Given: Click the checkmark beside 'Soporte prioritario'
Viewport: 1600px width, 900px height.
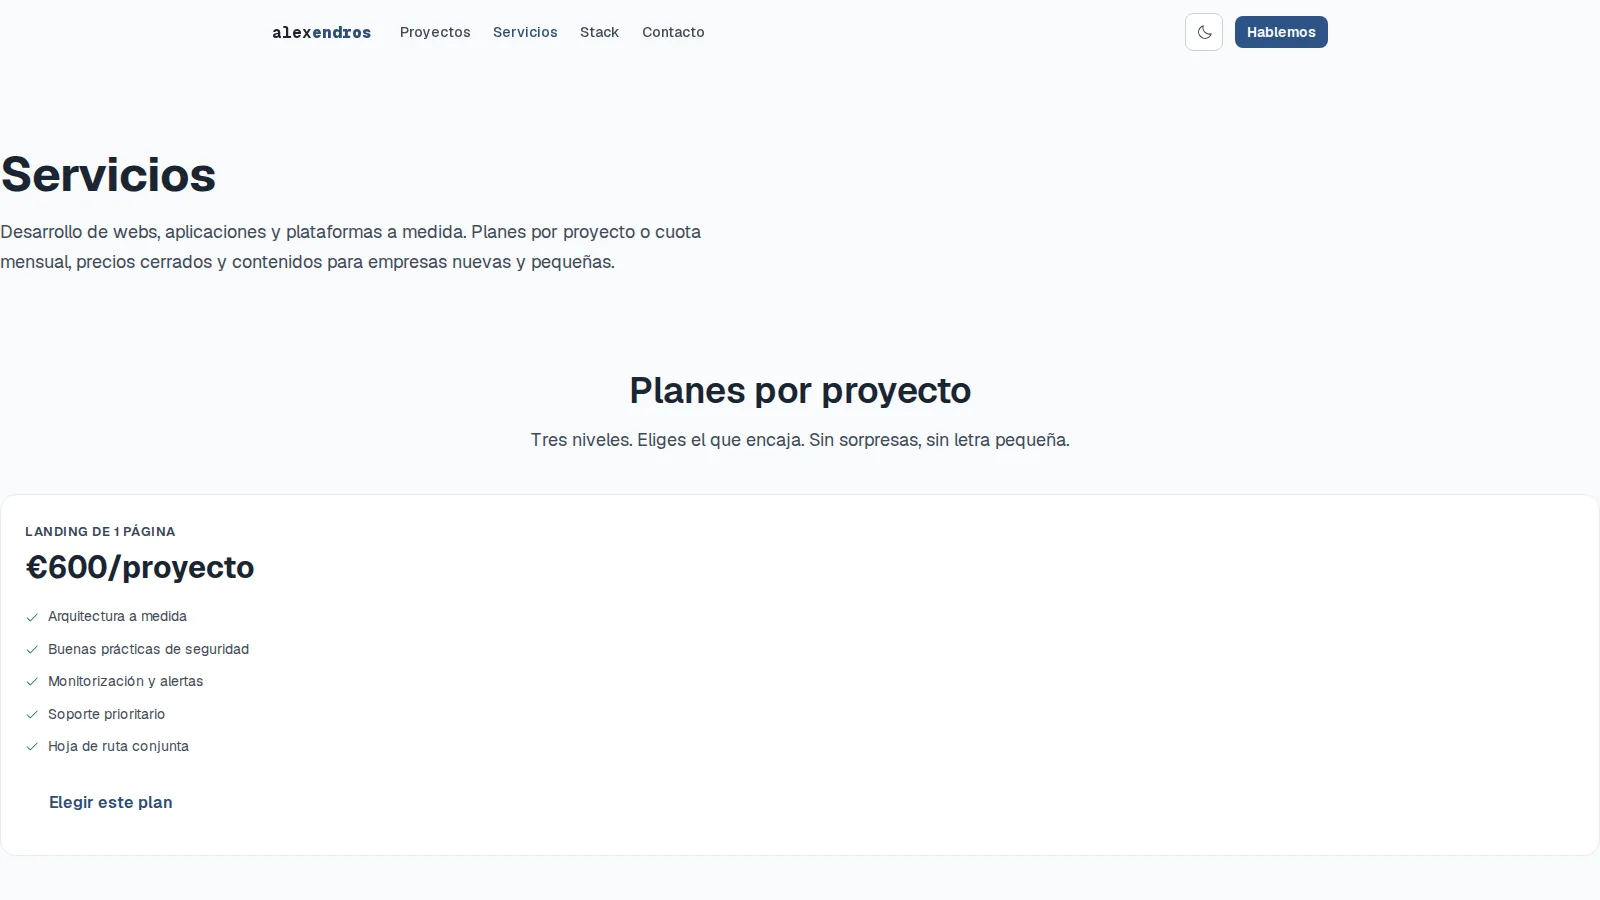Looking at the screenshot, I should (x=32, y=715).
